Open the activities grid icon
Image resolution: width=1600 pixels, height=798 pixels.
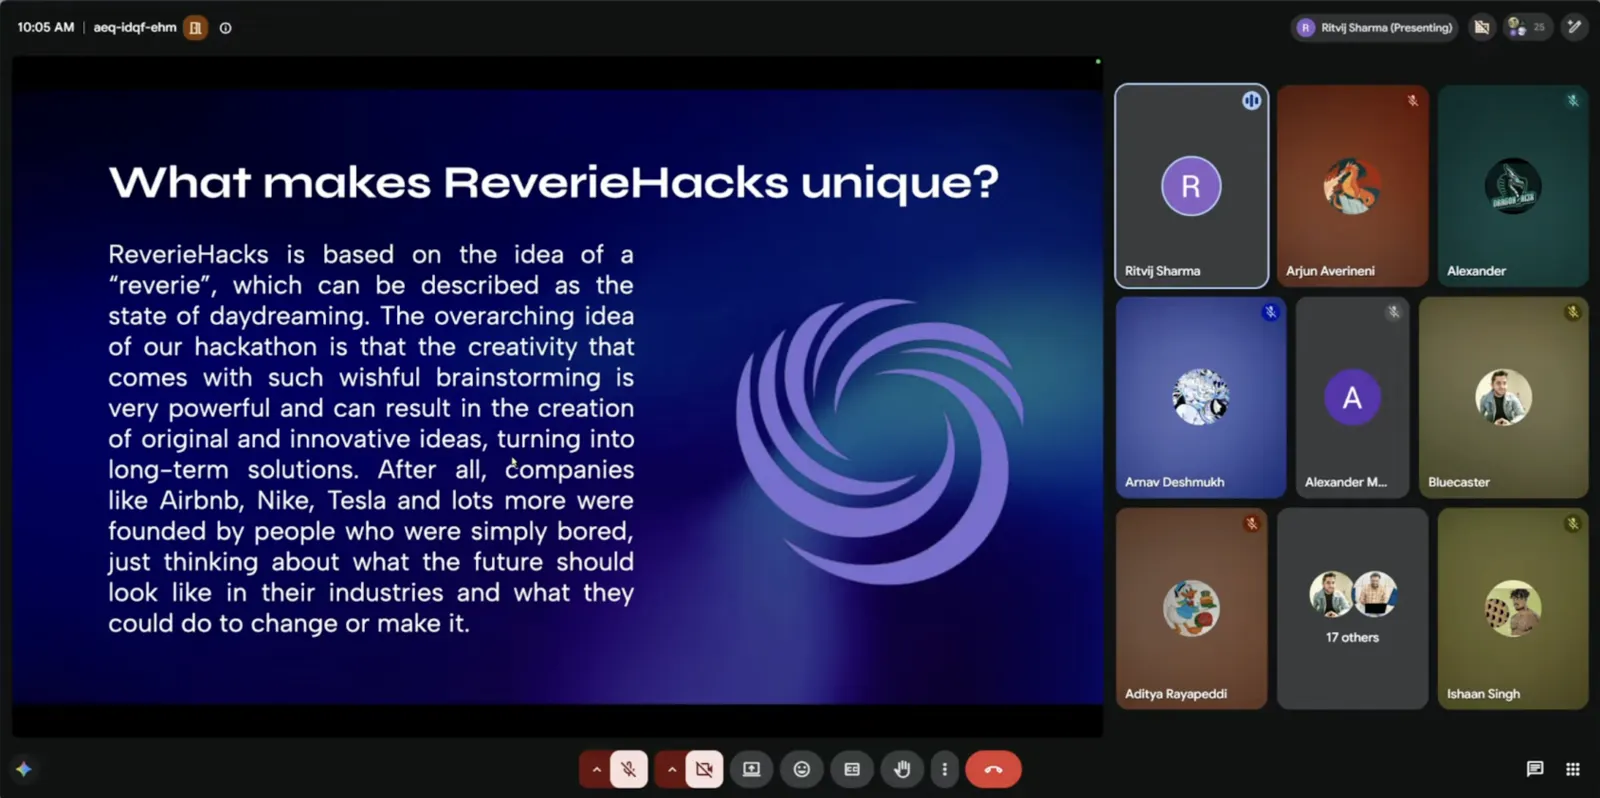click(1573, 769)
